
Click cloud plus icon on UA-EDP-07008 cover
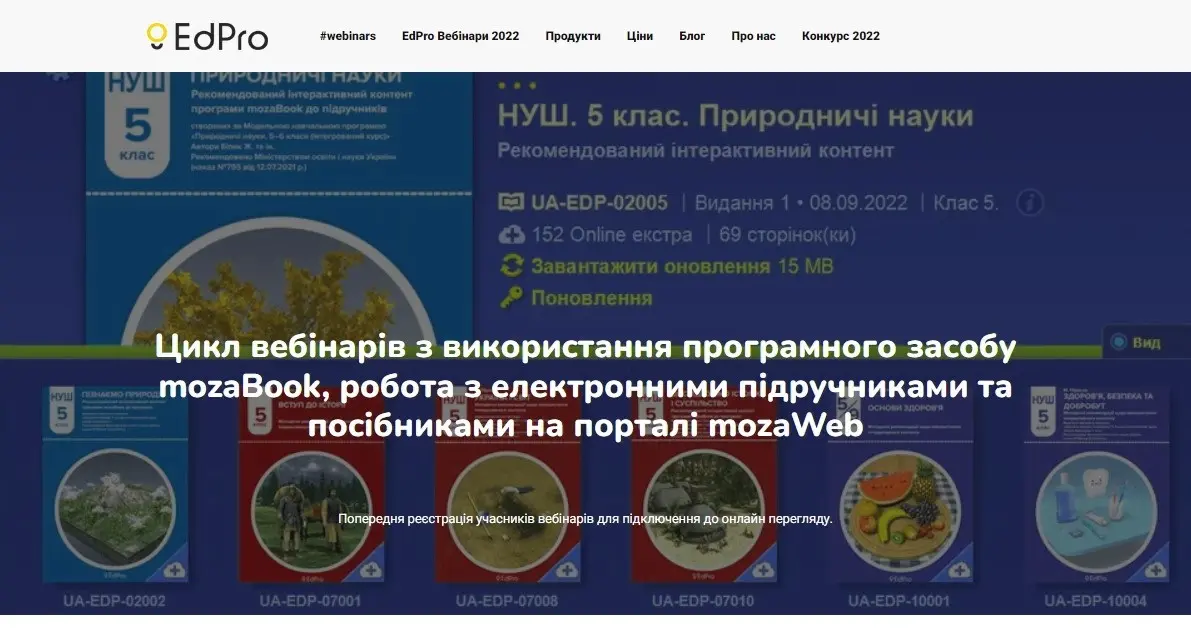(x=567, y=569)
